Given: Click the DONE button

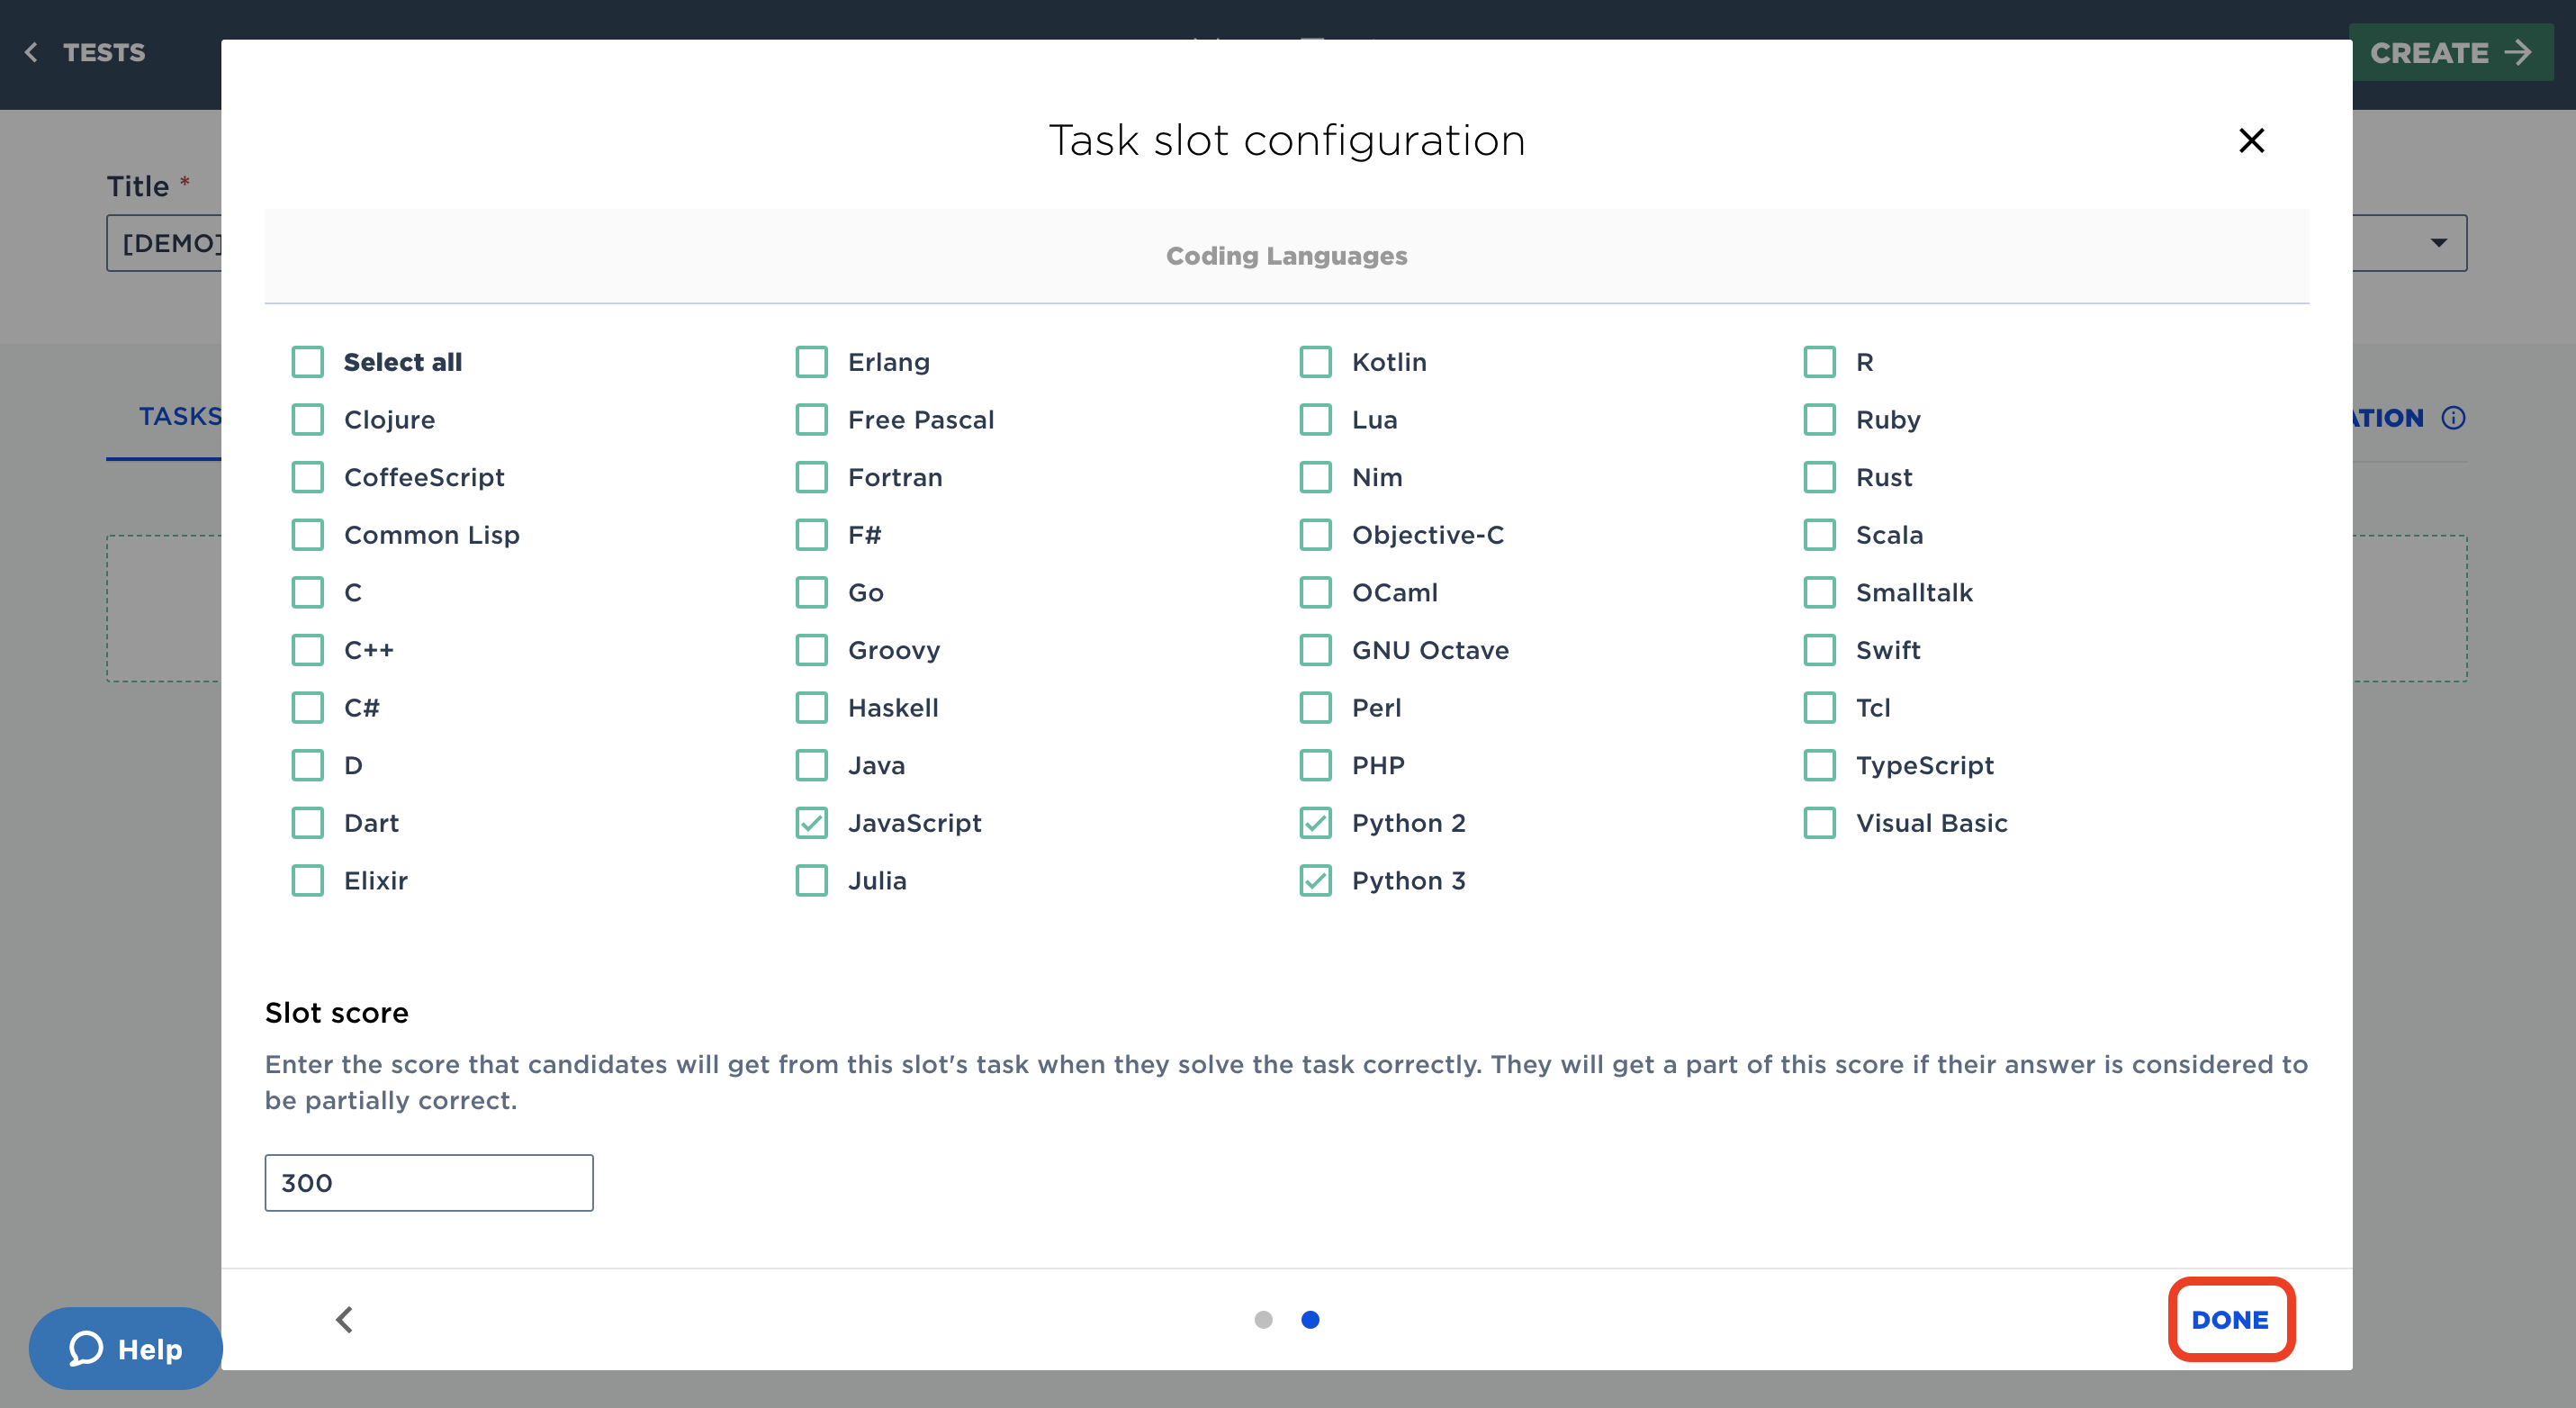Looking at the screenshot, I should pyautogui.click(x=2230, y=1319).
